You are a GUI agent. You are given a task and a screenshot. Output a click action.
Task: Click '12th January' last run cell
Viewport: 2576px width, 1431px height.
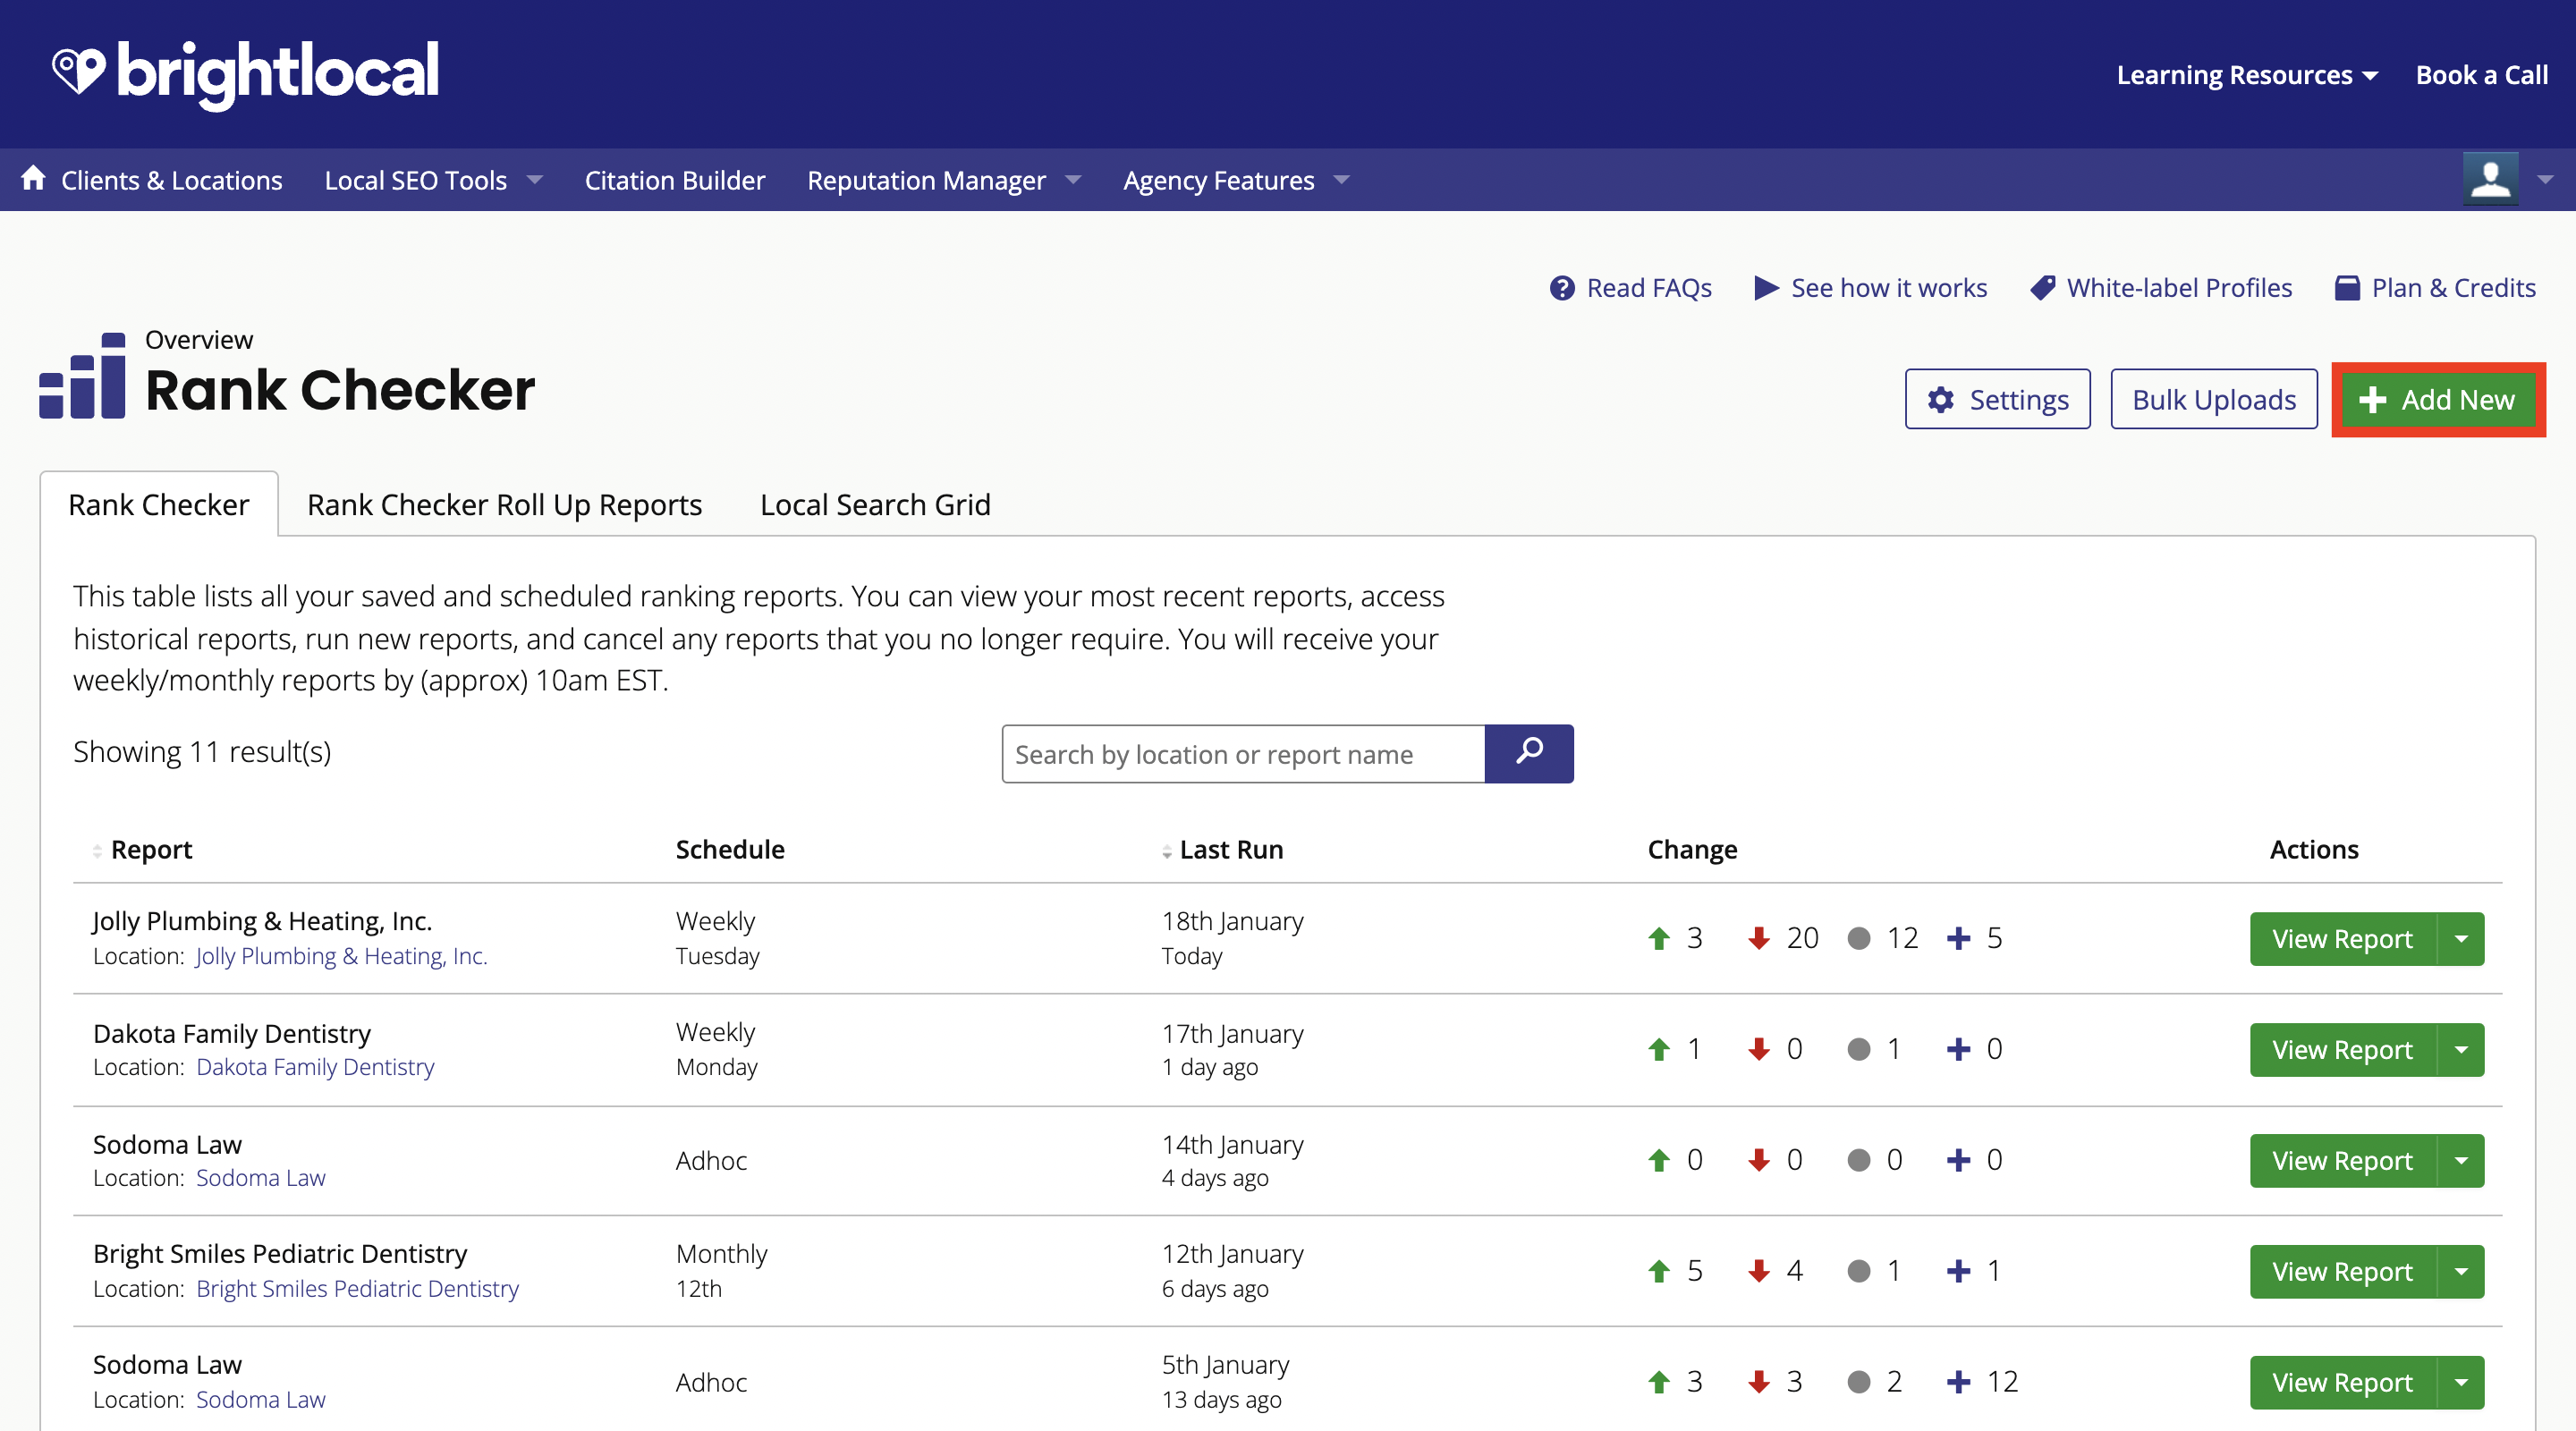1232,1254
